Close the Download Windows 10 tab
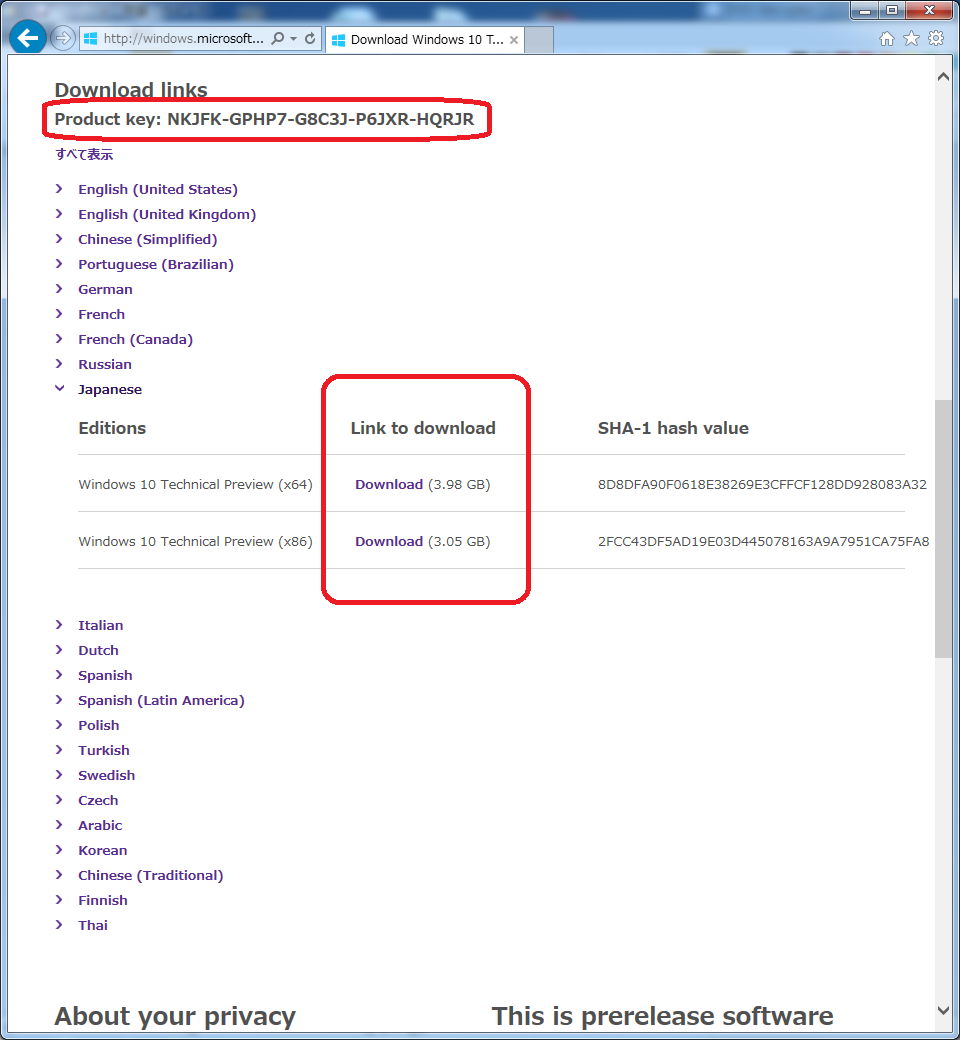This screenshot has width=960, height=1040. pos(514,40)
